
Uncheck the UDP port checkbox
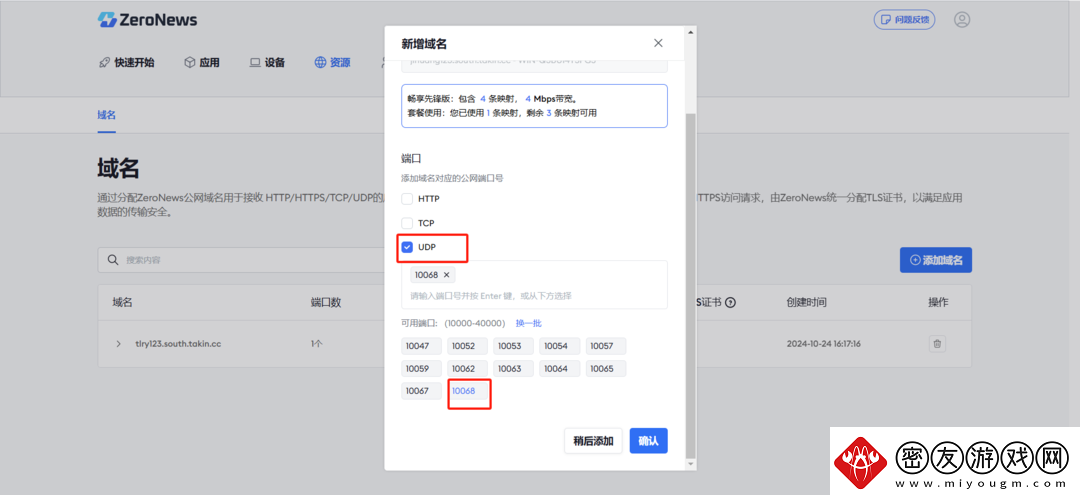[407, 247]
